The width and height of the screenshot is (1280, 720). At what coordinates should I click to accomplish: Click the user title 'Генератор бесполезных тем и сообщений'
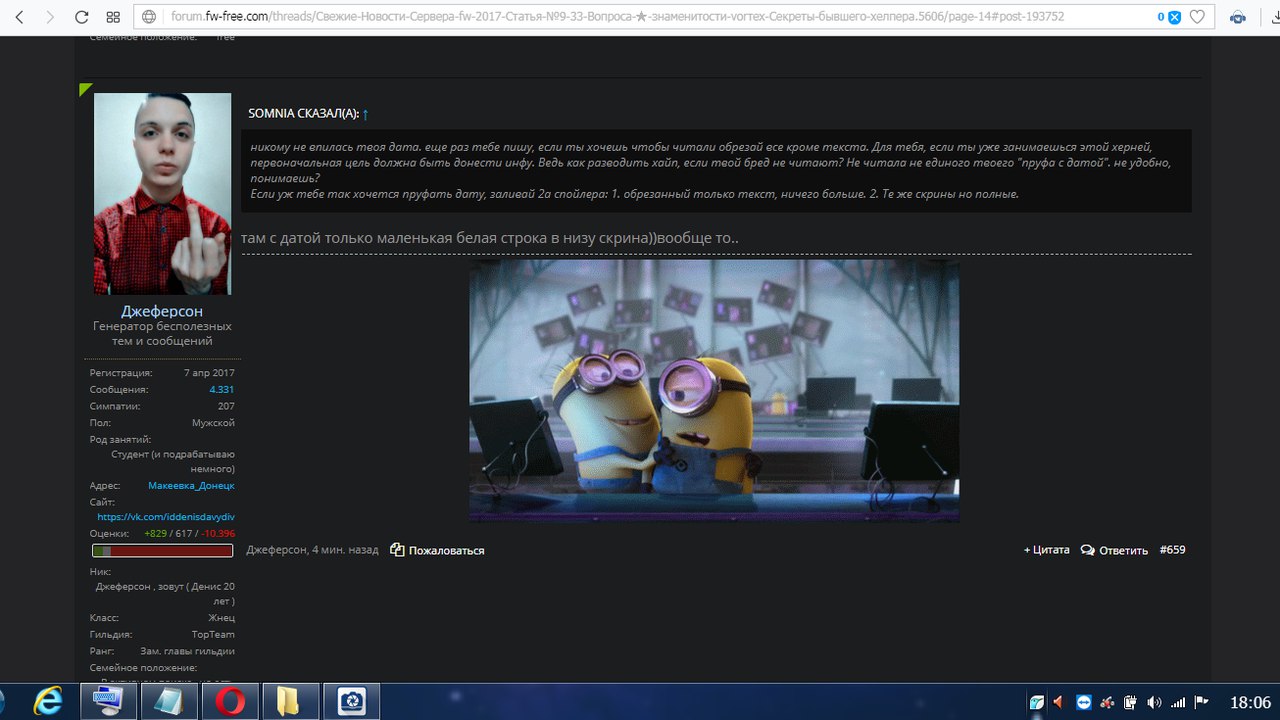(162, 333)
